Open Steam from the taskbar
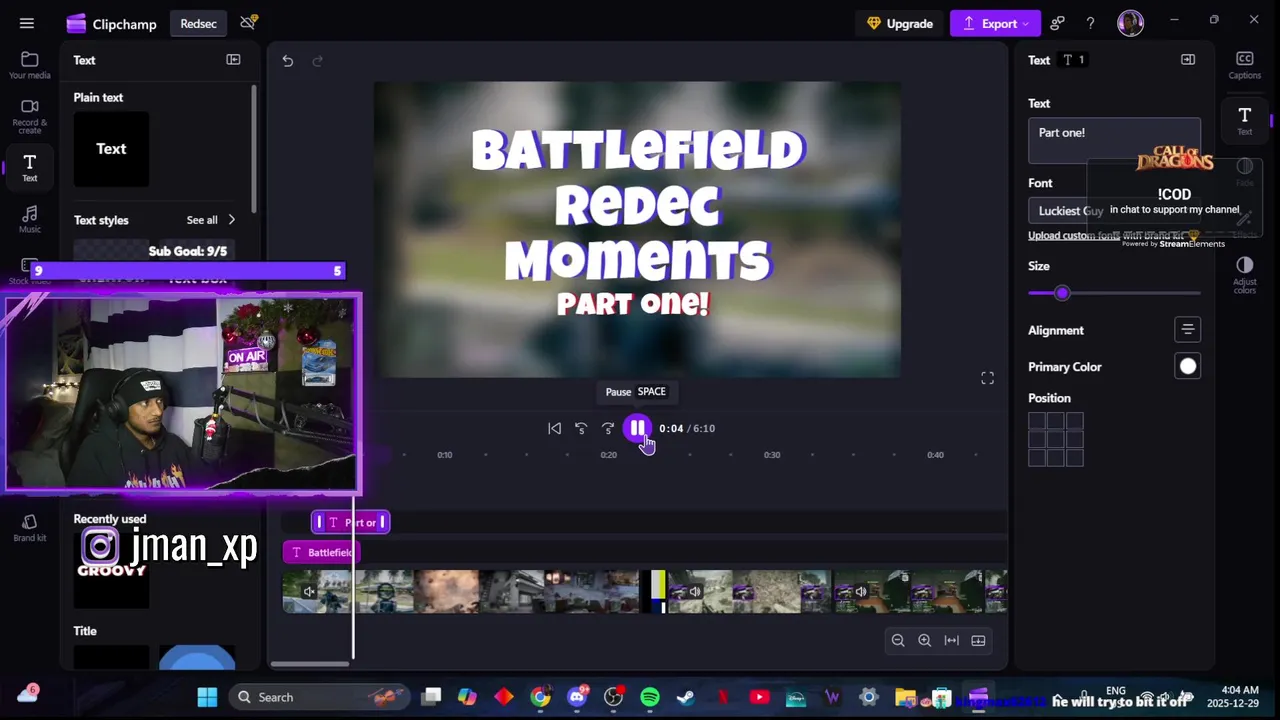The height and width of the screenshot is (720, 1280). (686, 697)
